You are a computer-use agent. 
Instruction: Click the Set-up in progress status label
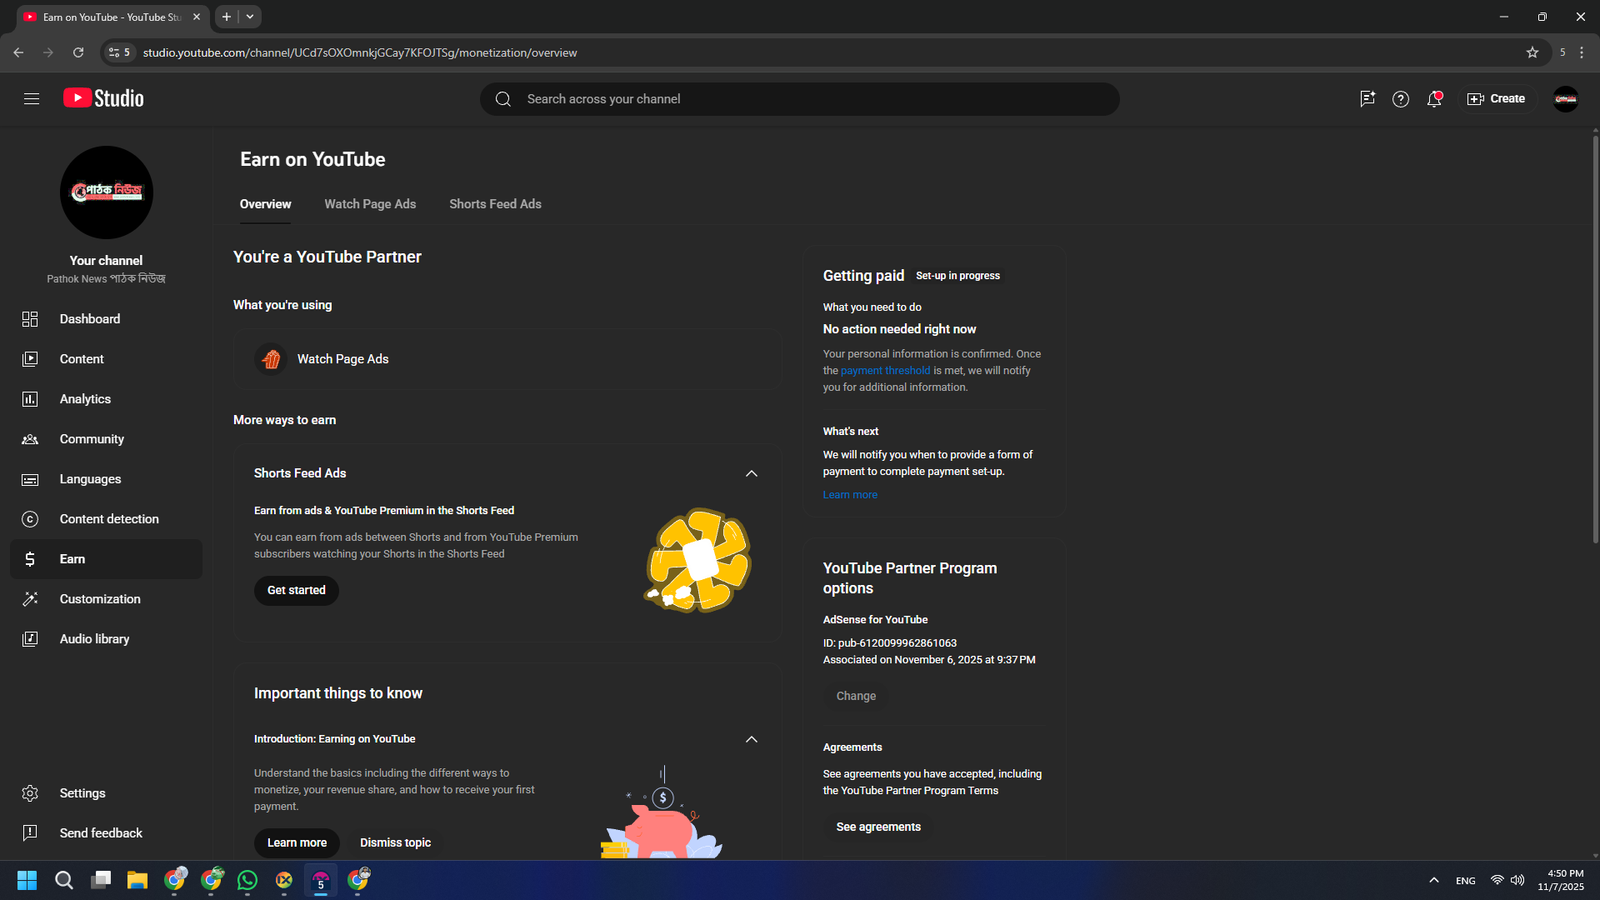(x=958, y=276)
